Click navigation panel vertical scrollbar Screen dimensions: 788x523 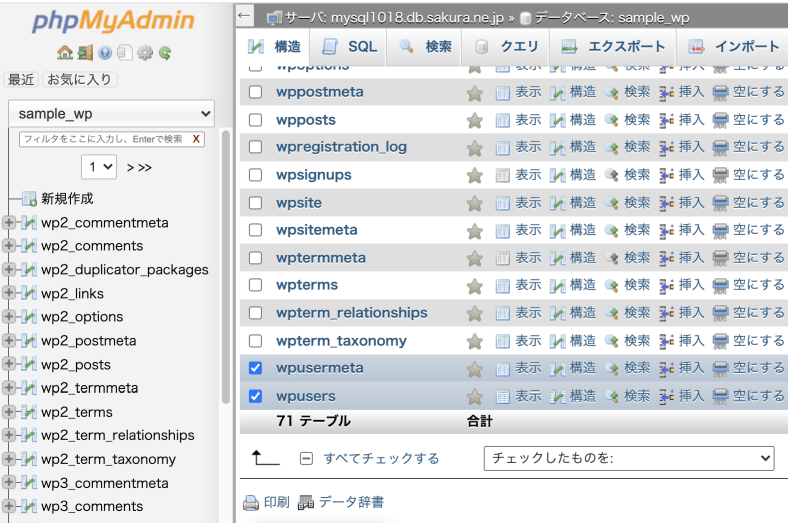pos(226,266)
